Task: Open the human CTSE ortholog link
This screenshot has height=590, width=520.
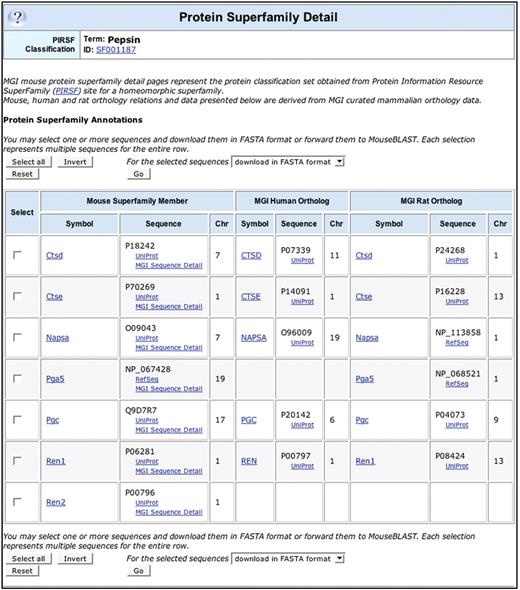Action: point(251,297)
